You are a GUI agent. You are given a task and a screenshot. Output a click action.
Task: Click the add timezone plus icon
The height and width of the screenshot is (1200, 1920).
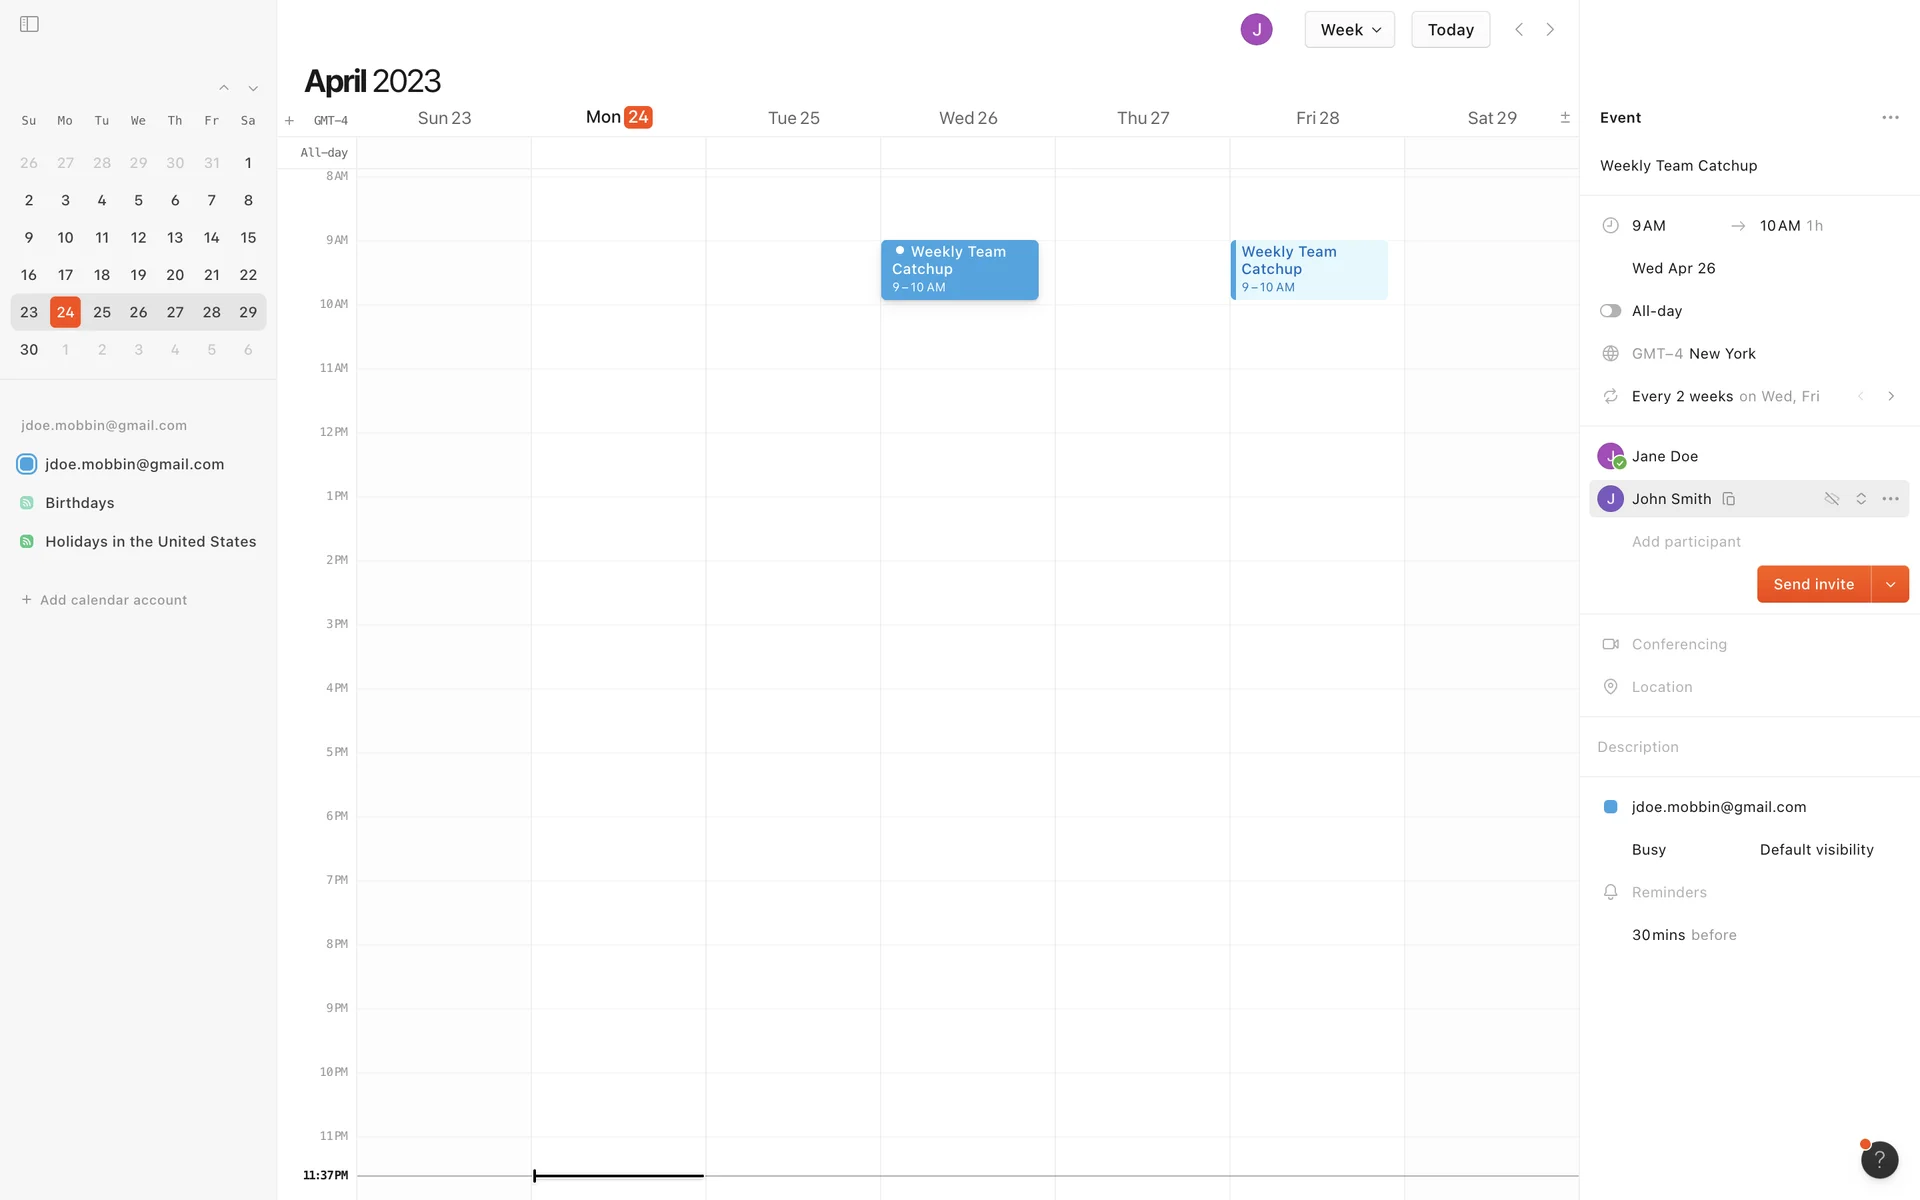(x=289, y=121)
